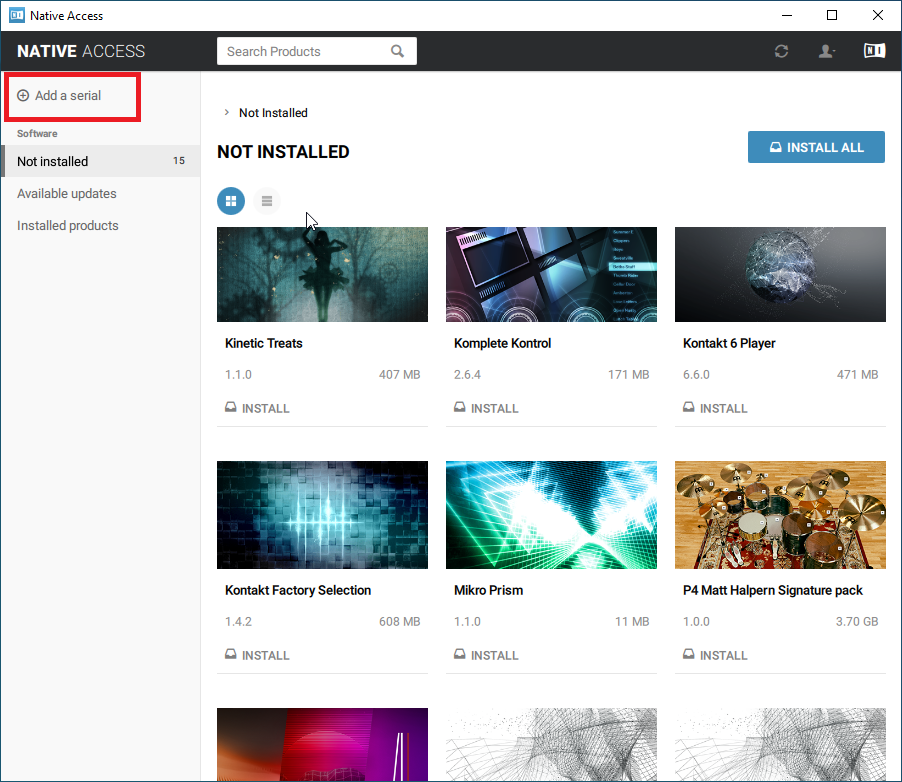This screenshot has width=902, height=782.
Task: Click the search magnifier icon
Action: pos(398,52)
